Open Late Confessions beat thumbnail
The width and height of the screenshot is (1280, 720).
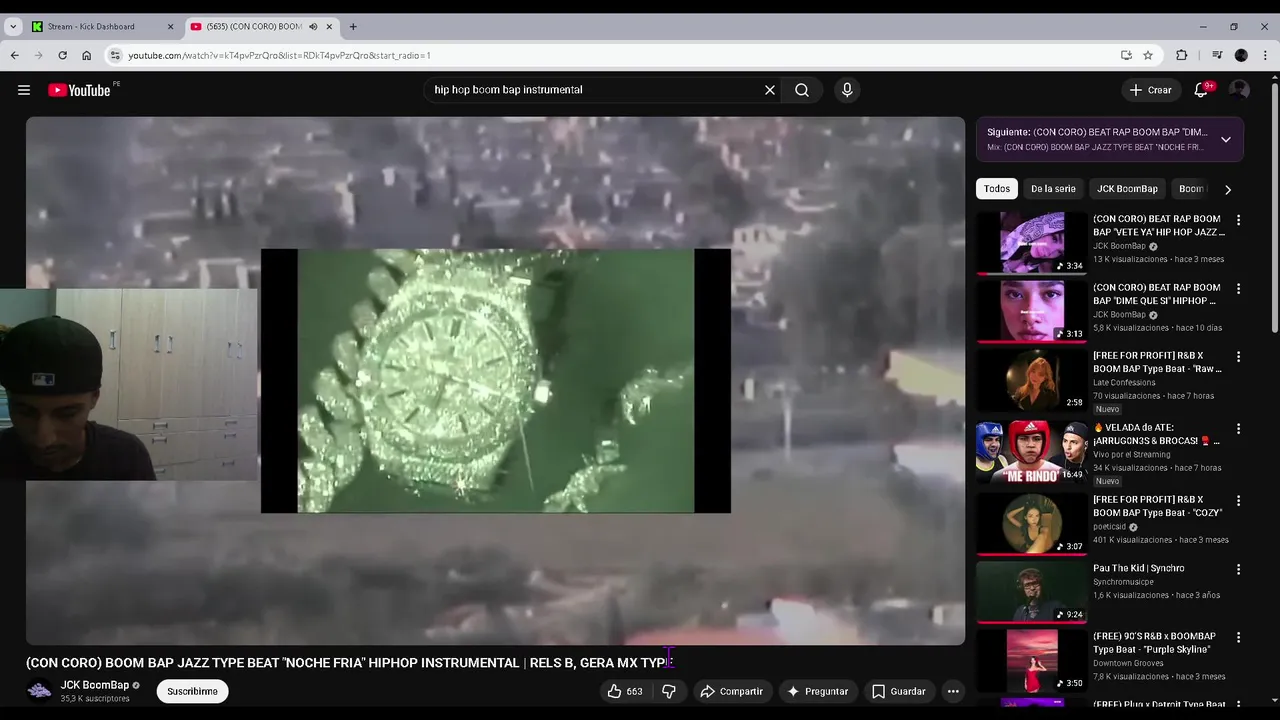click(x=1032, y=379)
